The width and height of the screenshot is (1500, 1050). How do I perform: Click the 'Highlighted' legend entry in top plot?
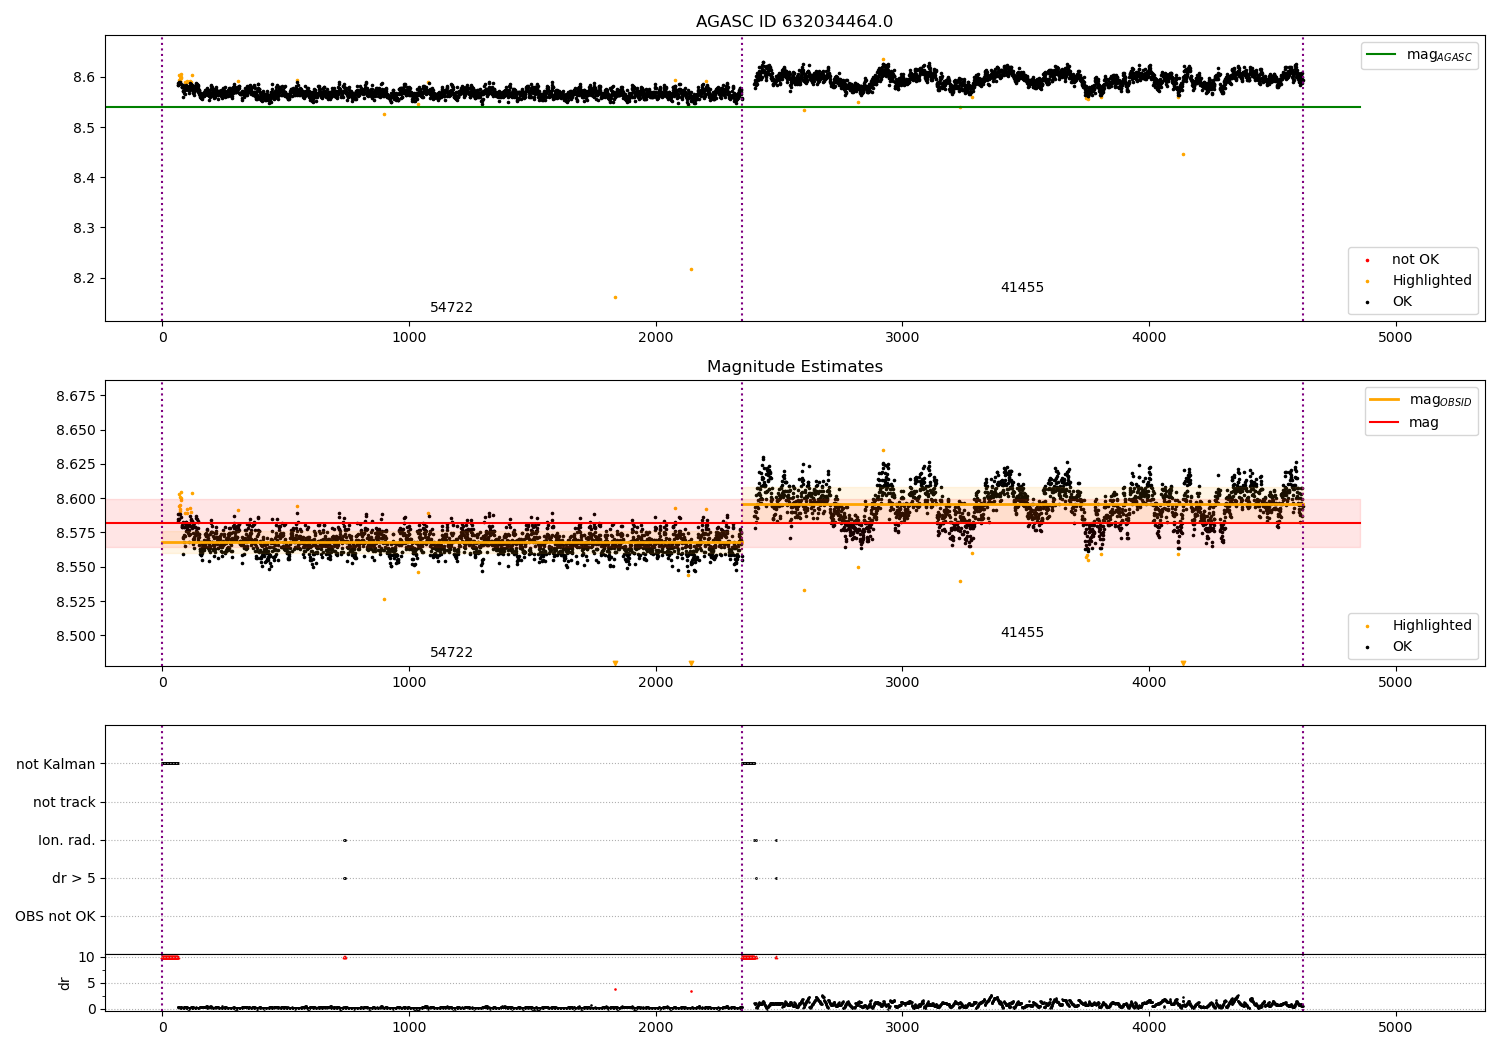(1431, 281)
